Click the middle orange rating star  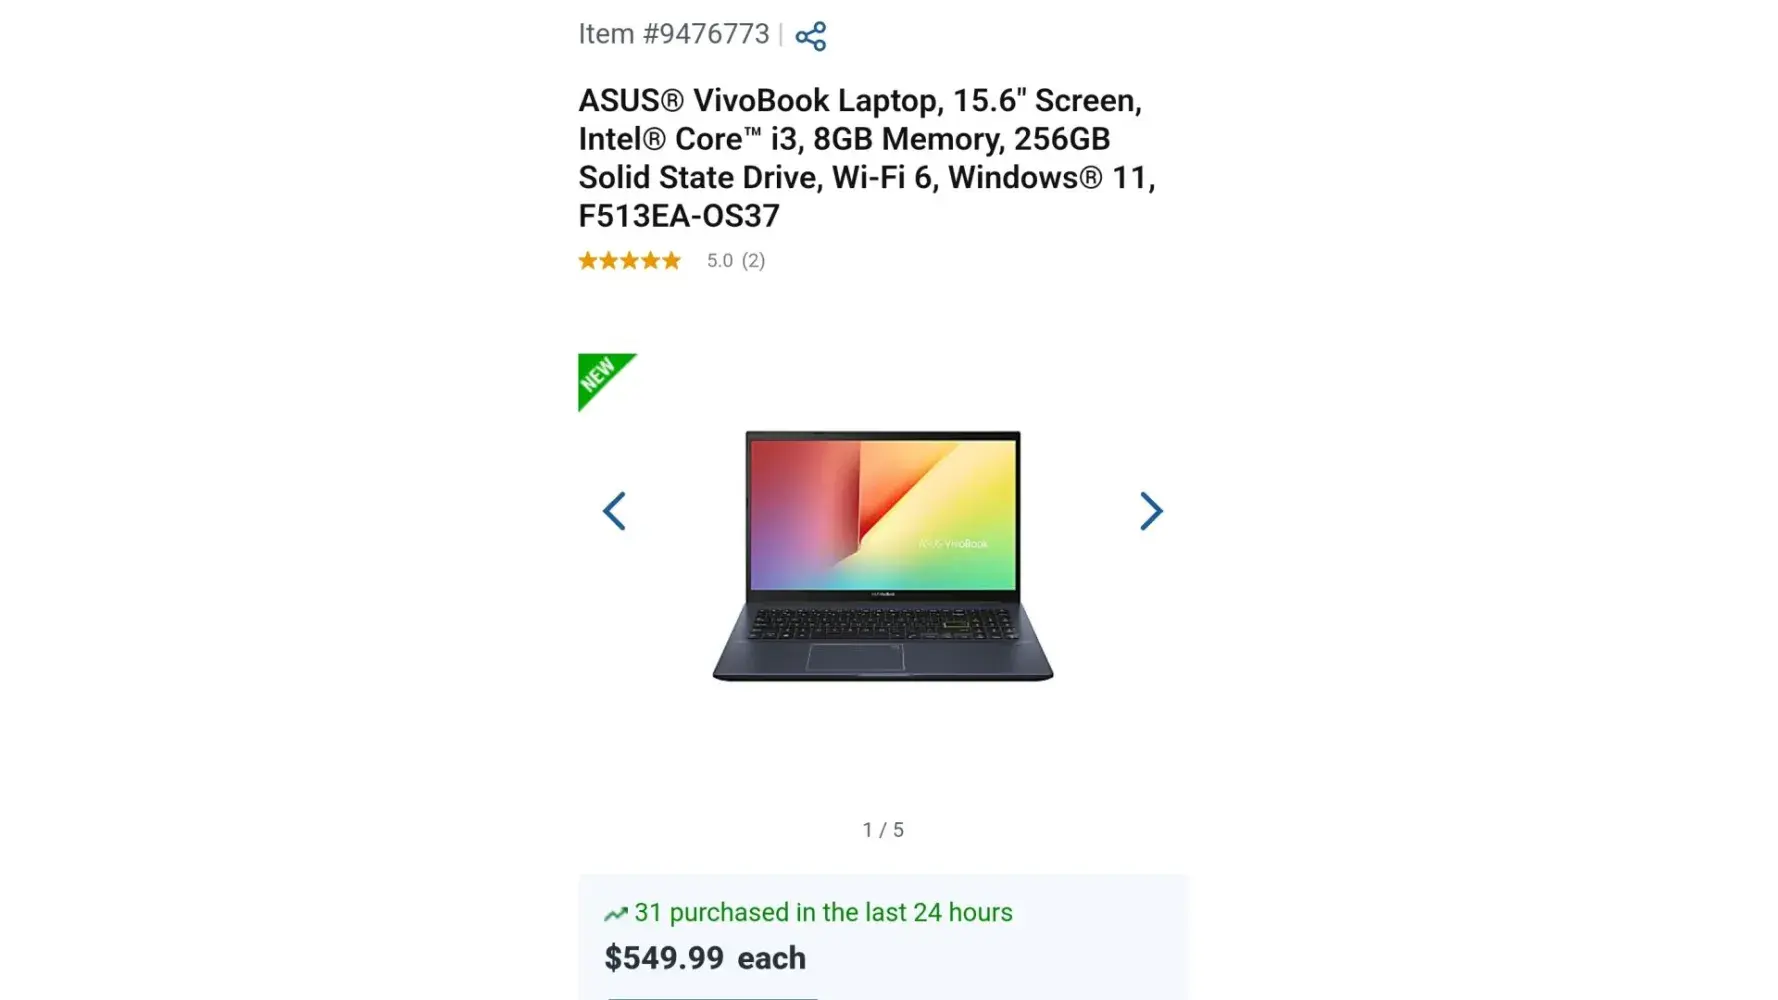coord(629,261)
